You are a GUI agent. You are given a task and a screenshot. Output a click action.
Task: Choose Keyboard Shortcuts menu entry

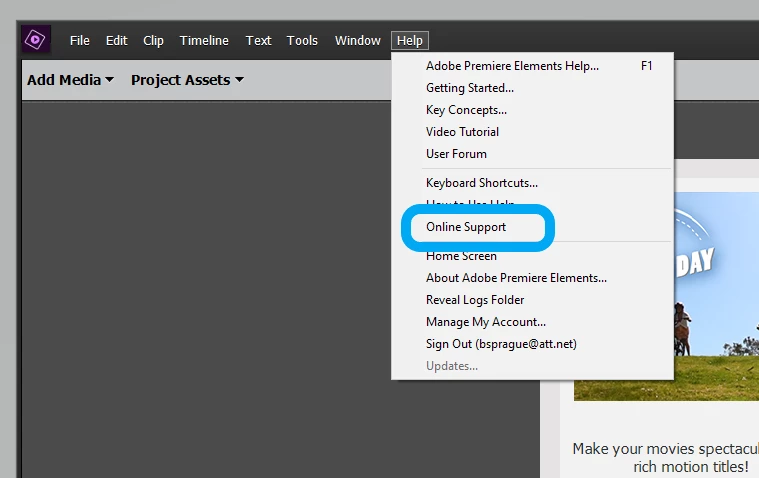point(532,183)
